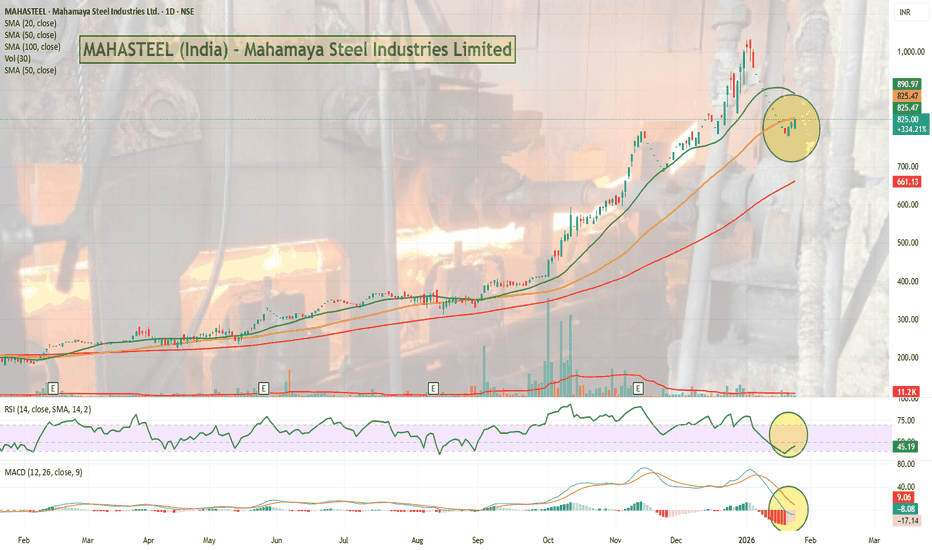Open the earnings marker E before June
Screen dimensions: 932x550
click(x=263, y=388)
